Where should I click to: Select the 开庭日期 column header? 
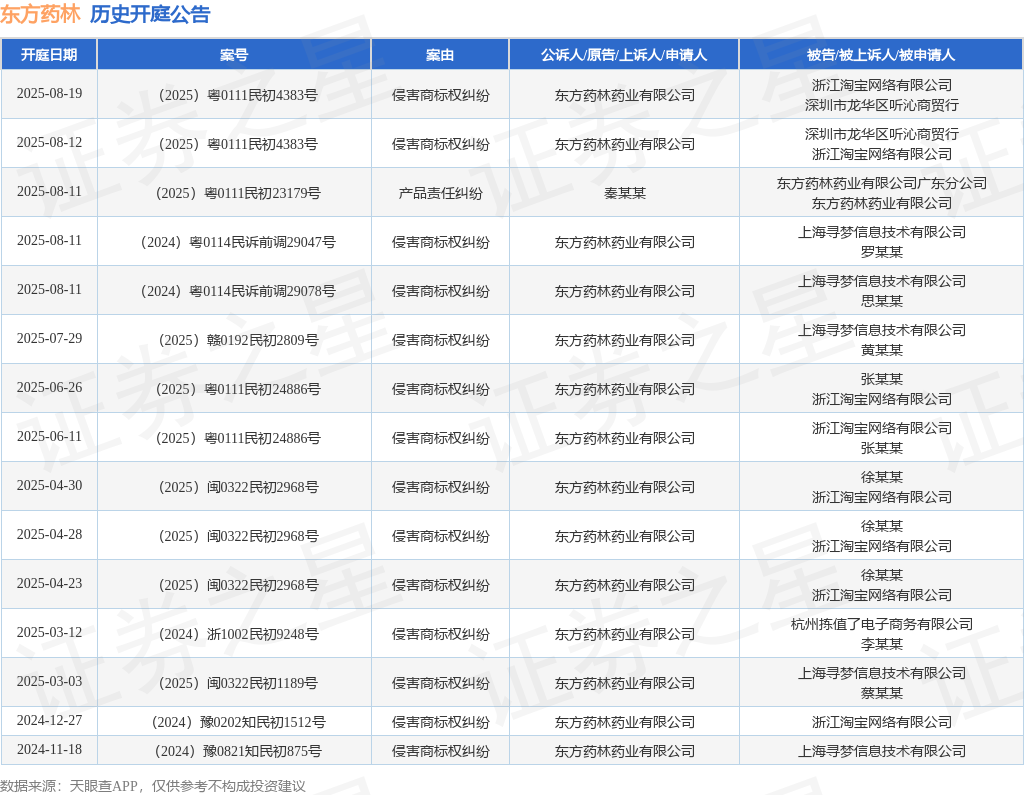coord(49,55)
